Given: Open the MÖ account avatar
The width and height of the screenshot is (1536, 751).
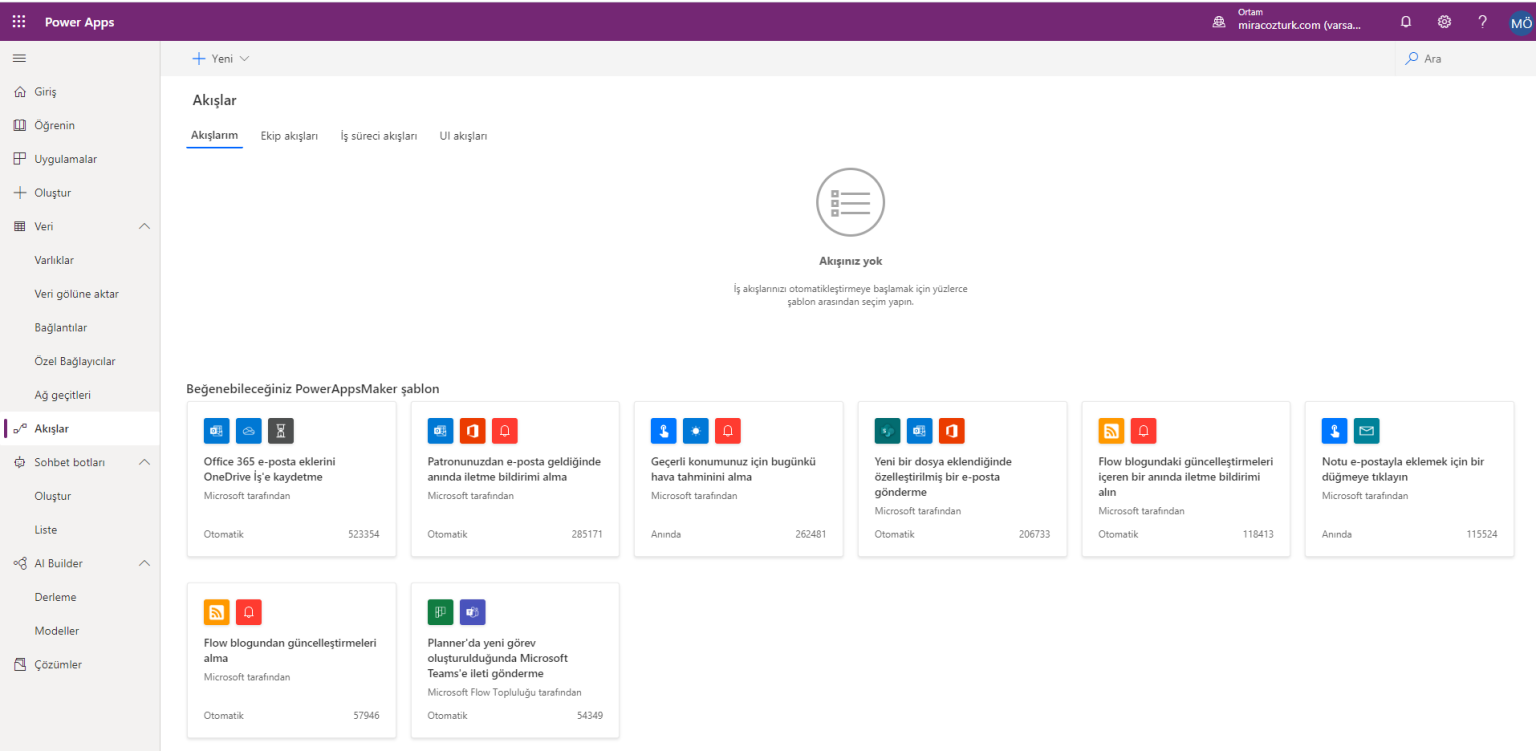Looking at the screenshot, I should coord(1521,22).
